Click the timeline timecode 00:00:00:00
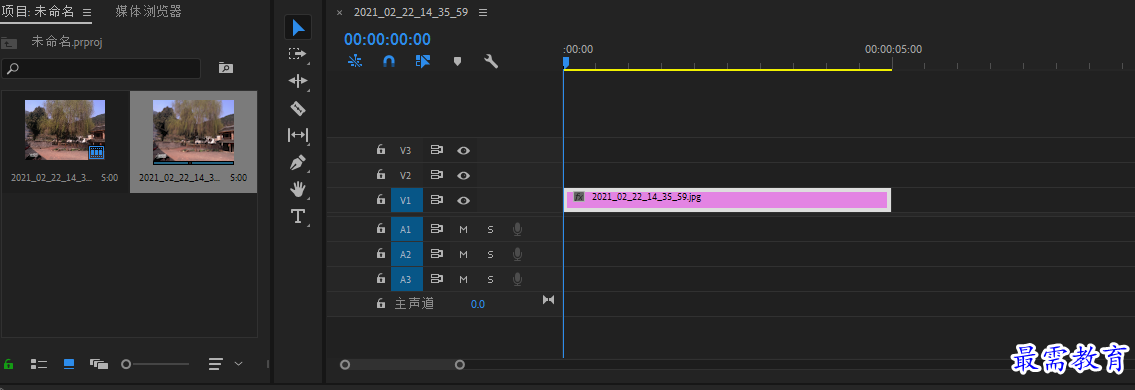 pyautogui.click(x=387, y=39)
